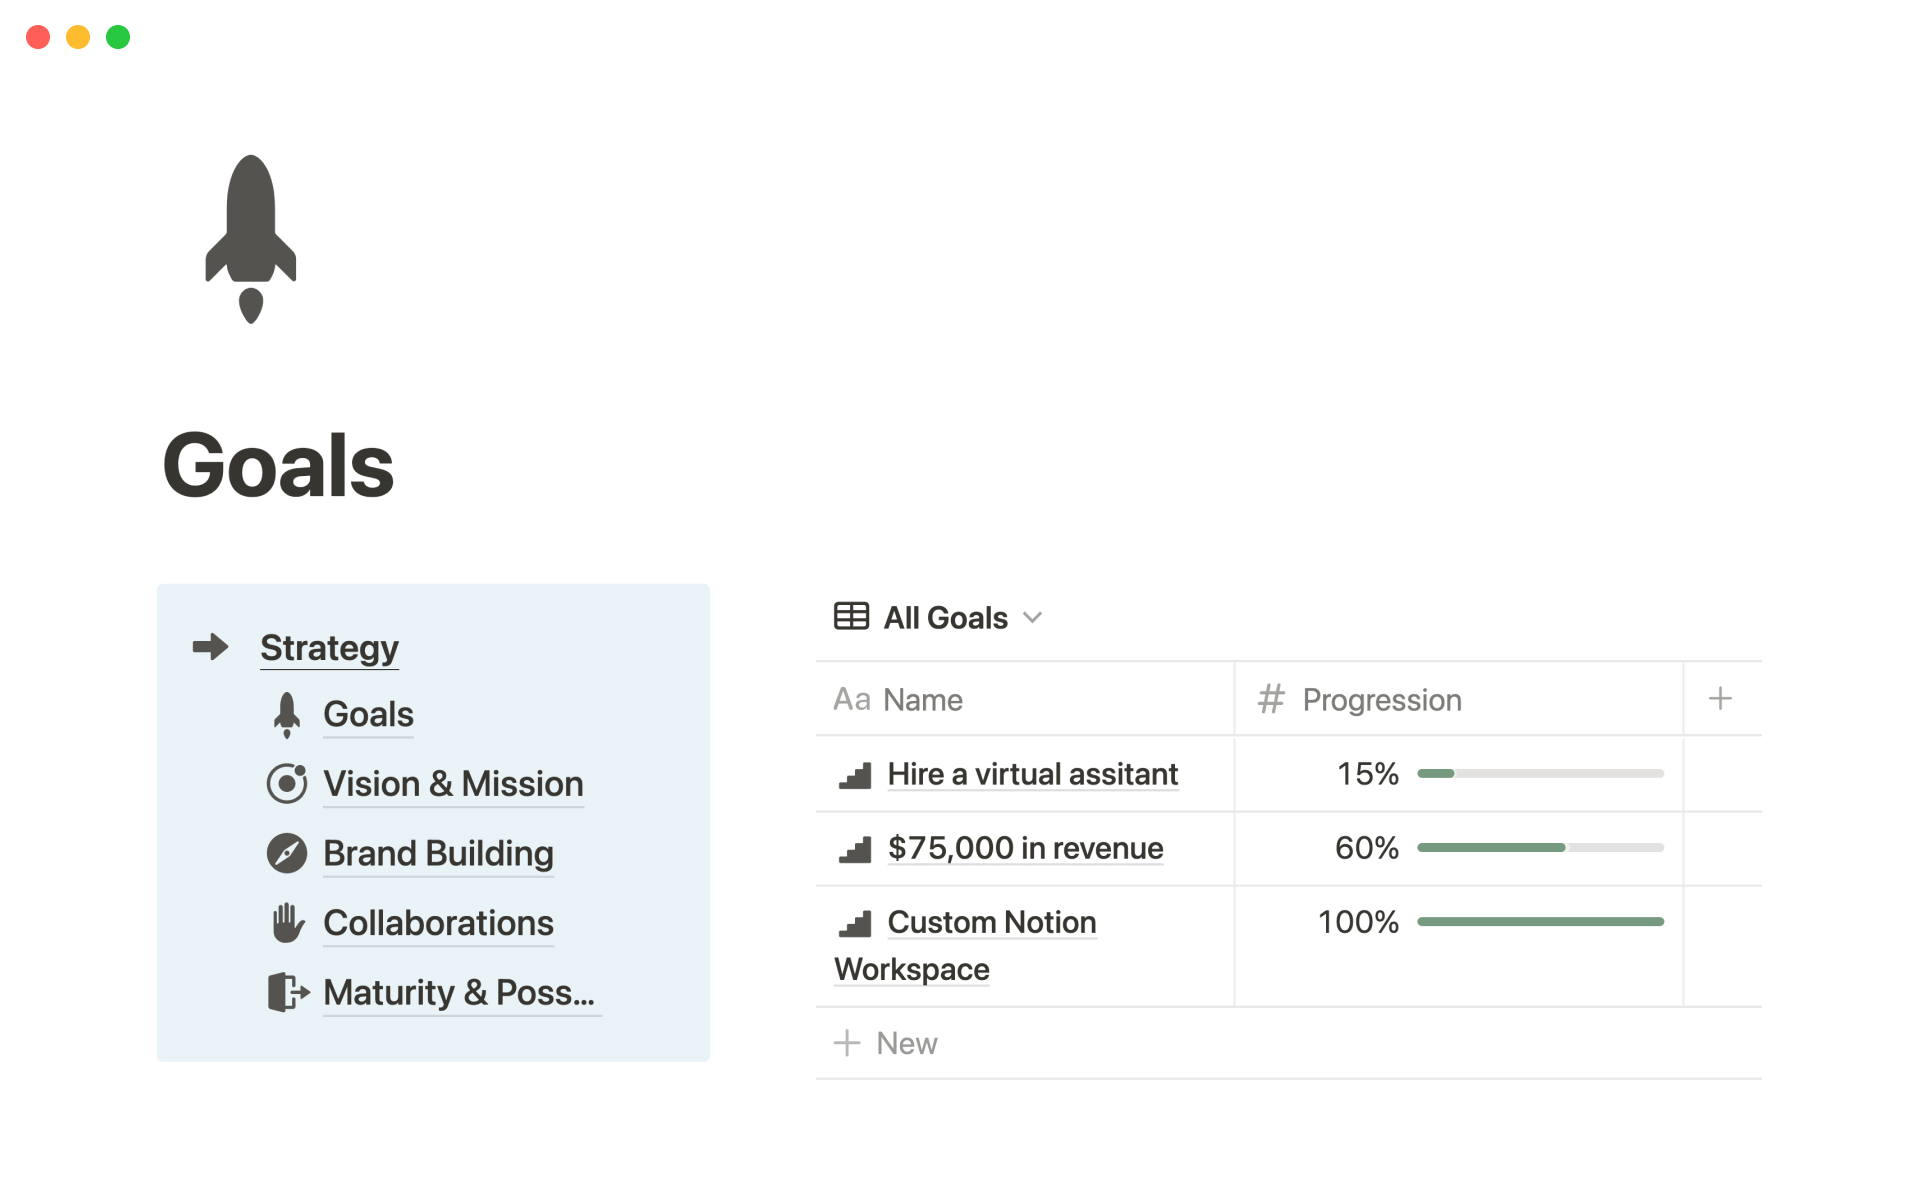
Task: Open the Progression column header menu
Action: [1381, 700]
